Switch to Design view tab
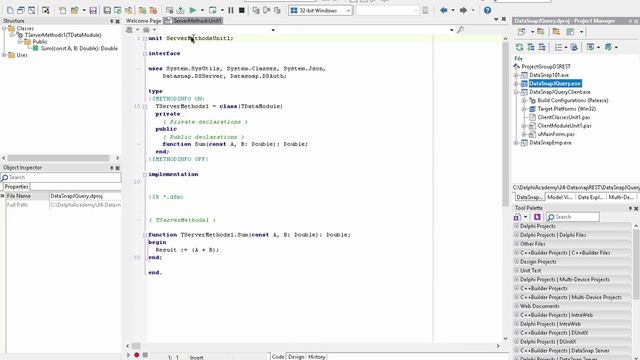640x360 pixels. (296, 357)
